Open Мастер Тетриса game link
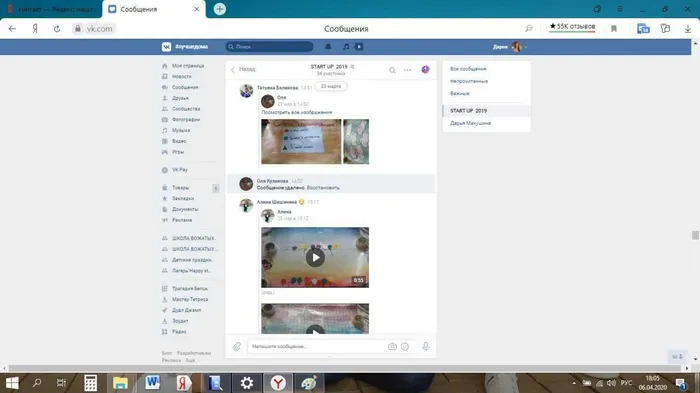This screenshot has height=393, width=700. [x=190, y=299]
